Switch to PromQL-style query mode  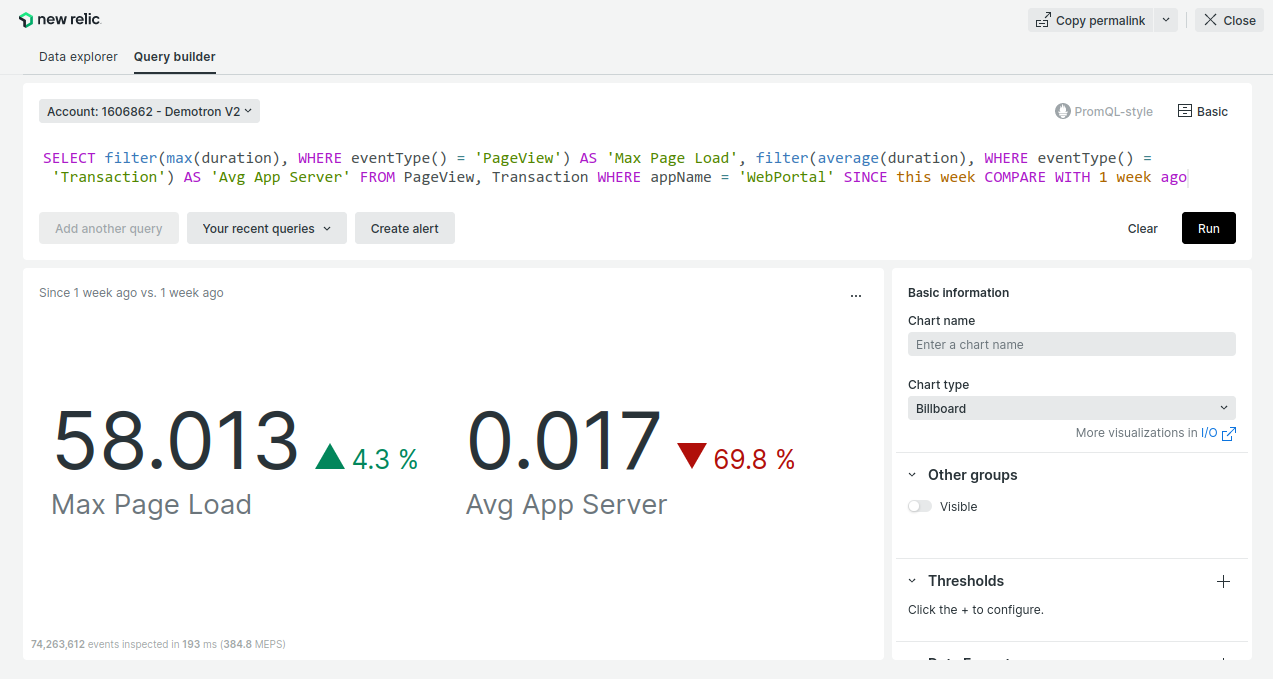(x=1104, y=112)
